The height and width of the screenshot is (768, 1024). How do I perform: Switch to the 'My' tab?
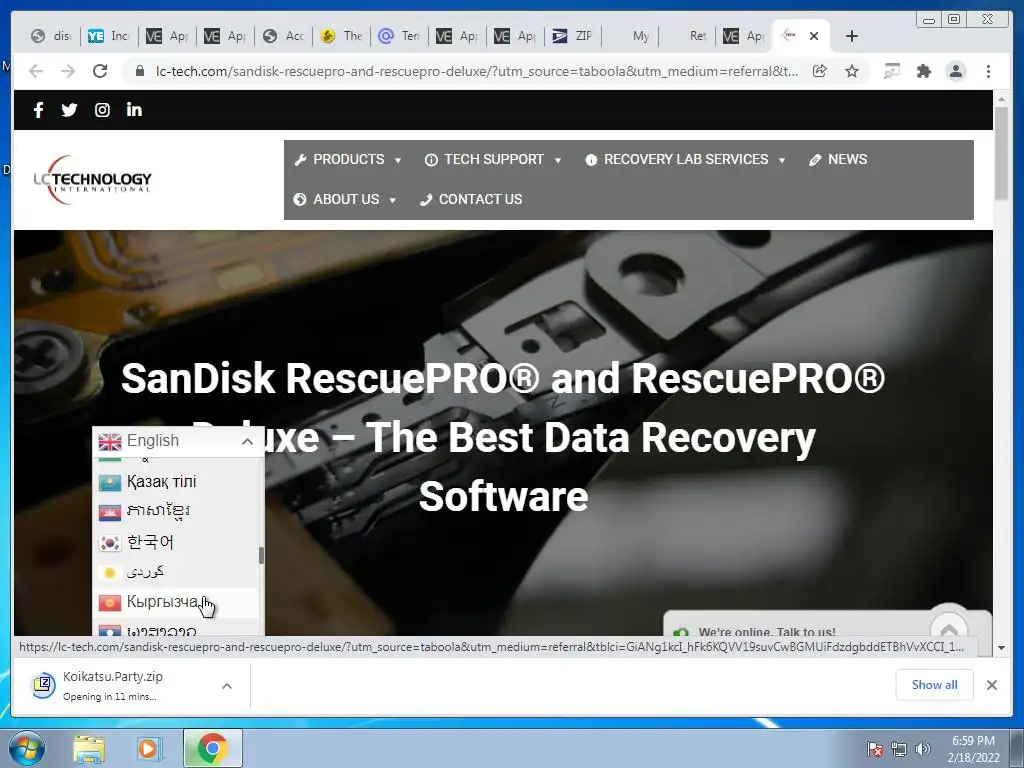631,36
